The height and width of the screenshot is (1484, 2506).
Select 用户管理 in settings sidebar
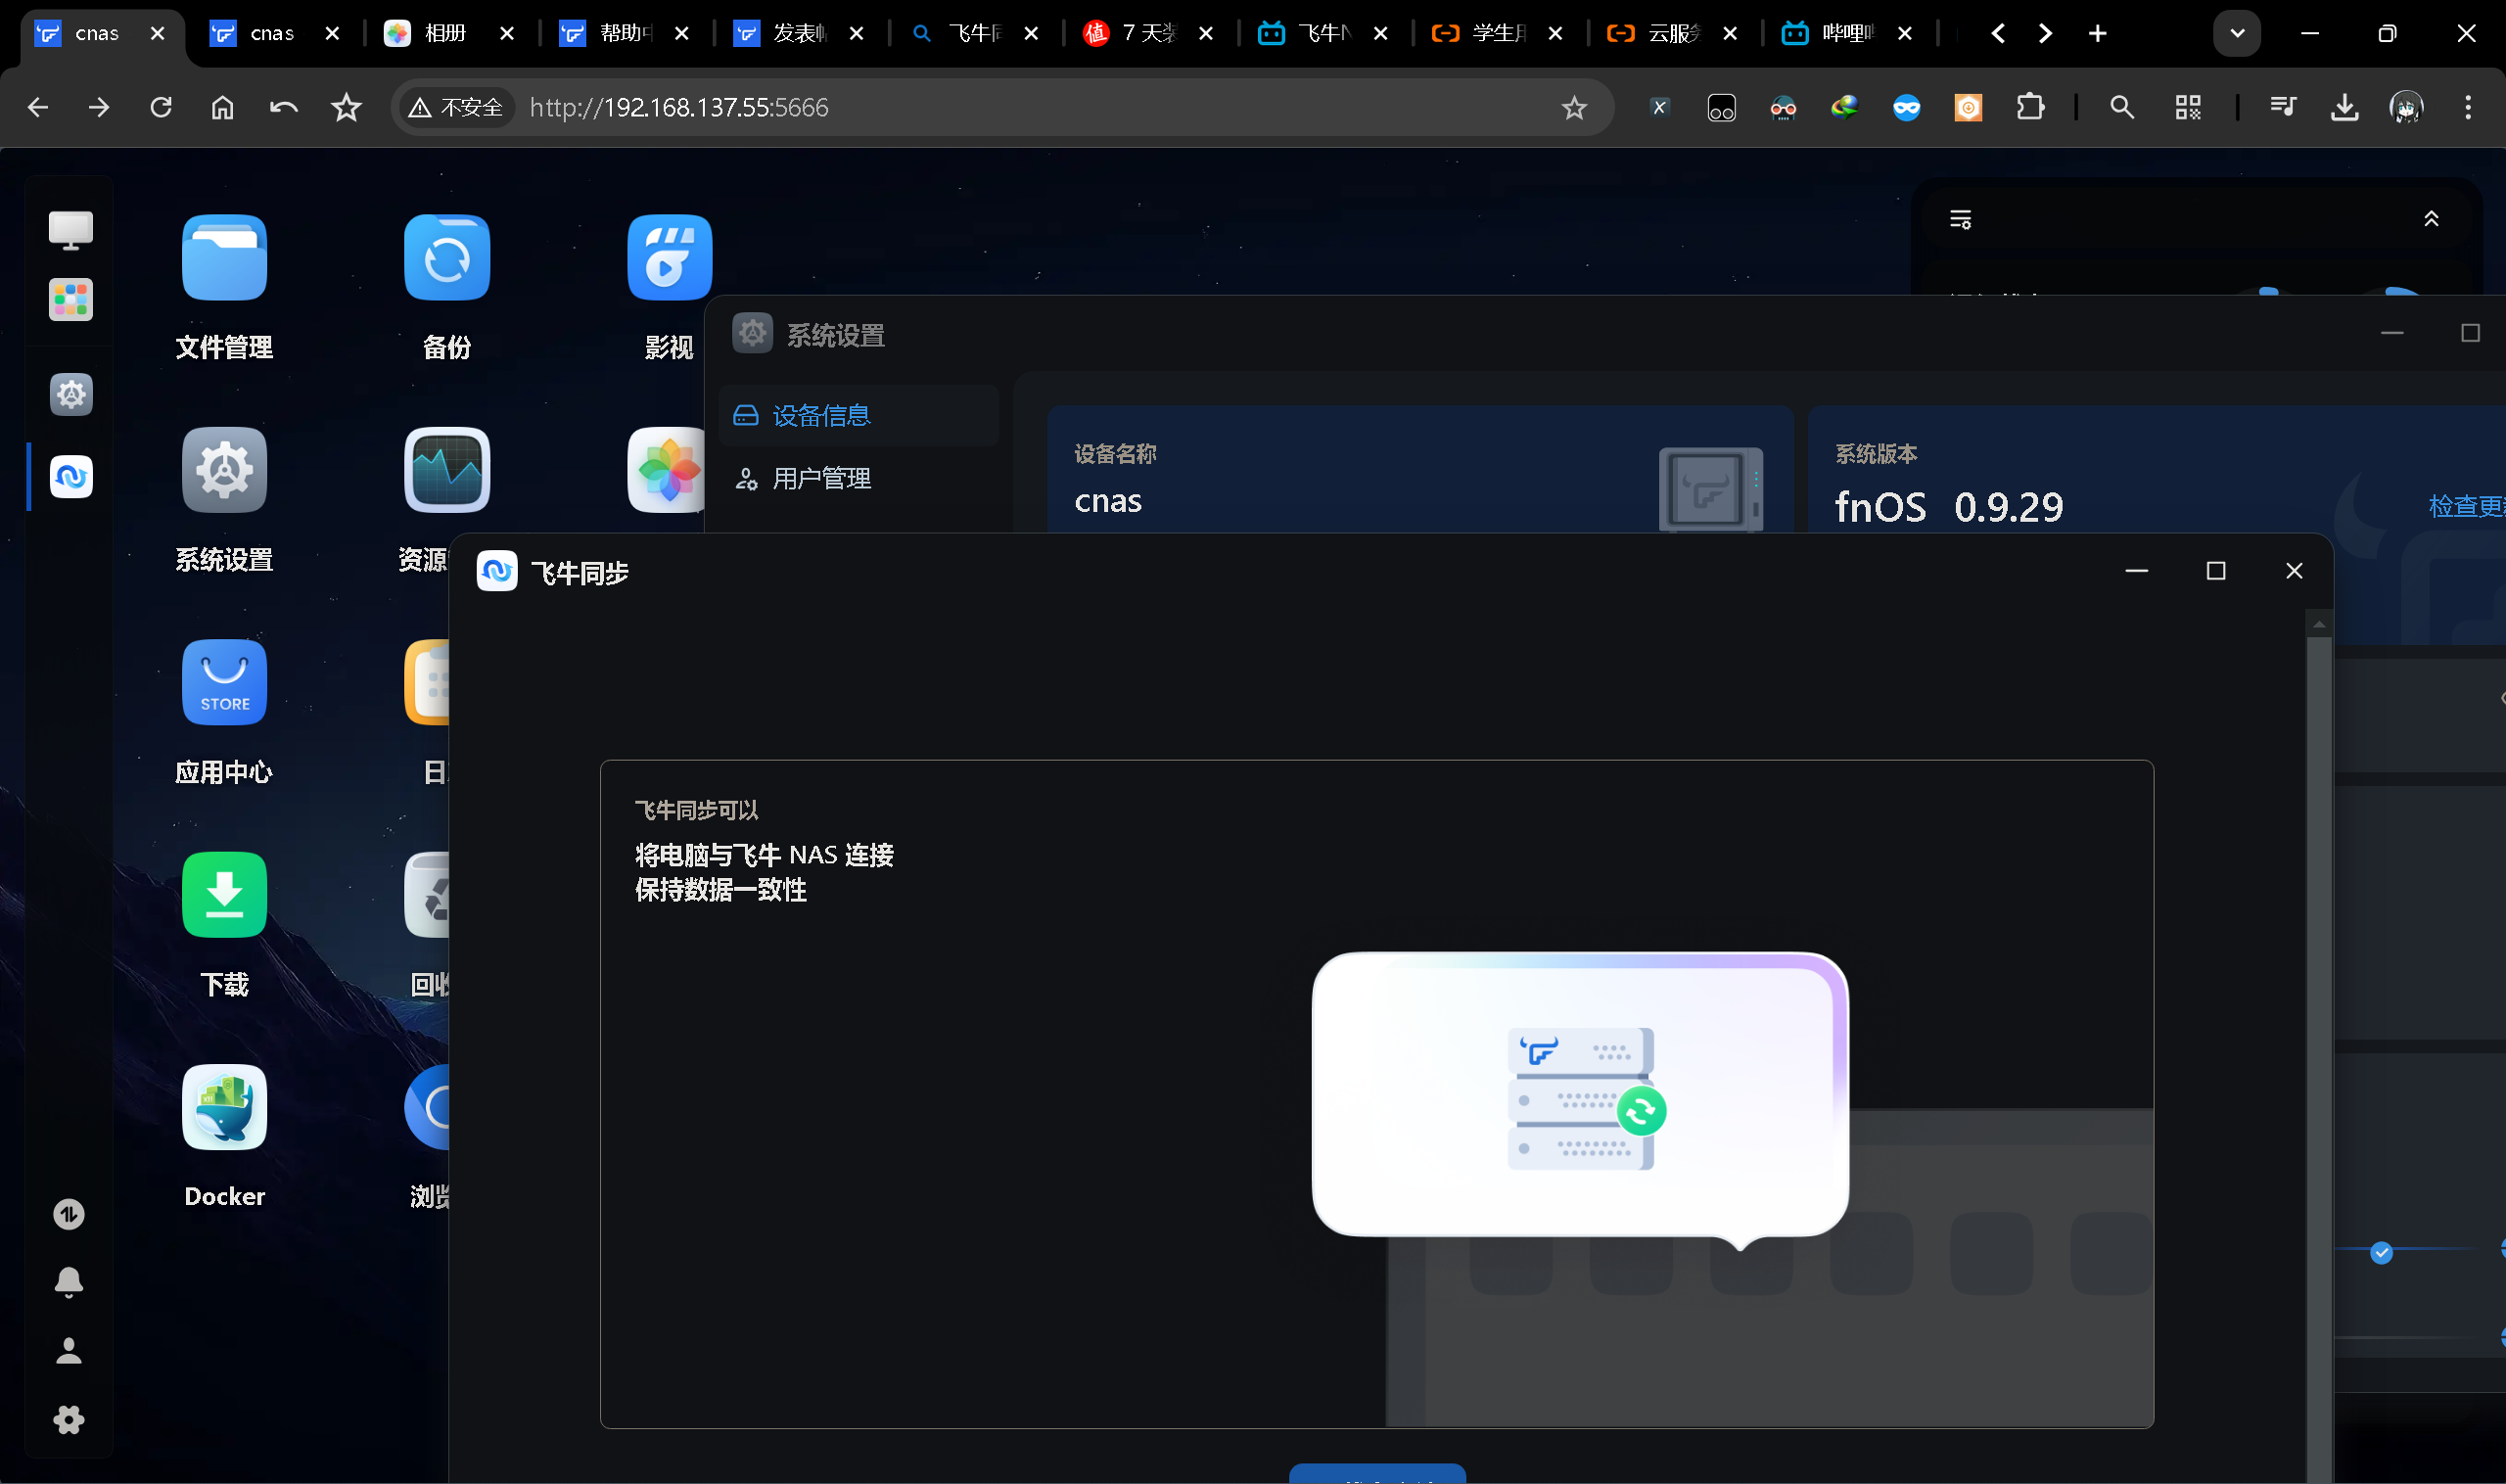(821, 479)
